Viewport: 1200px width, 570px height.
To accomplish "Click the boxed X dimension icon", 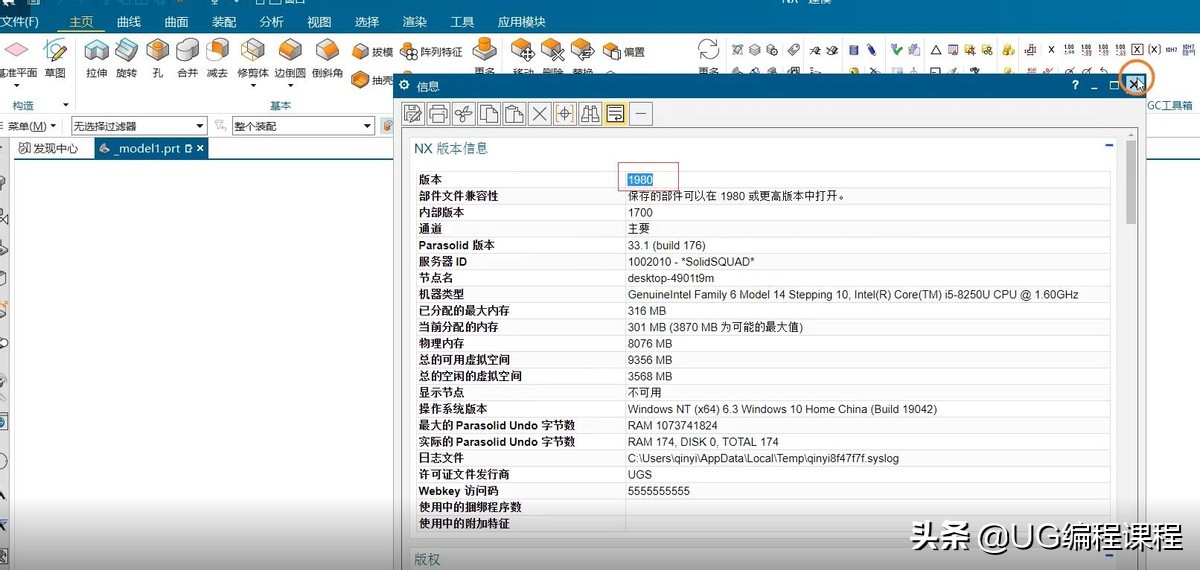I will pos(1136,49).
